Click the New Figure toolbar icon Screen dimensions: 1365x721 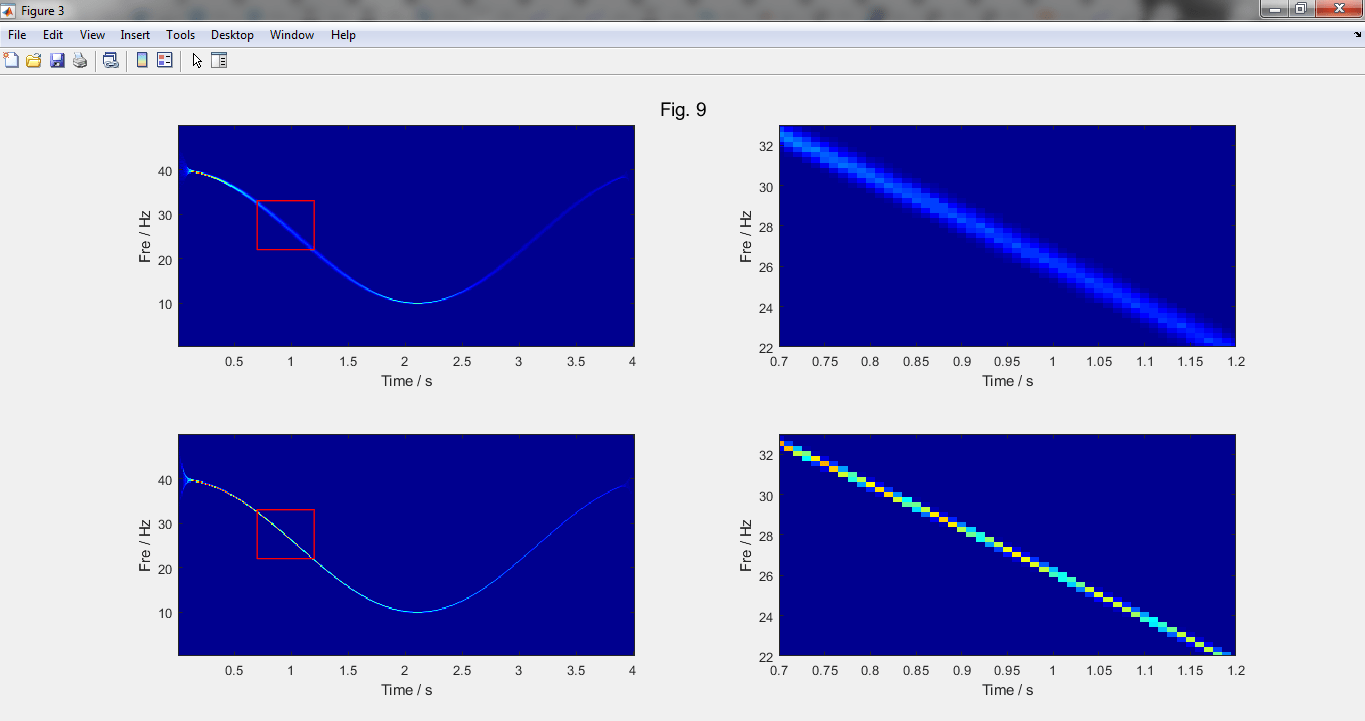[12, 61]
